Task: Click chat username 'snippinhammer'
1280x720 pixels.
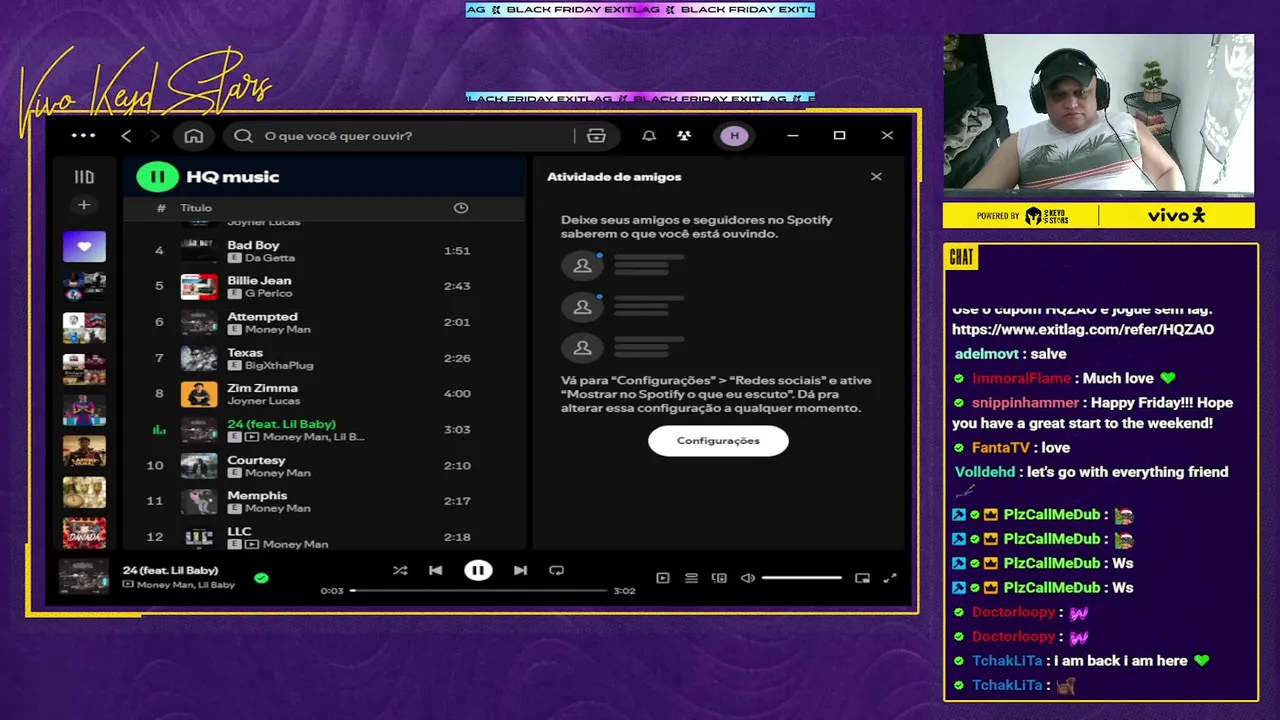Action: 1025,403
